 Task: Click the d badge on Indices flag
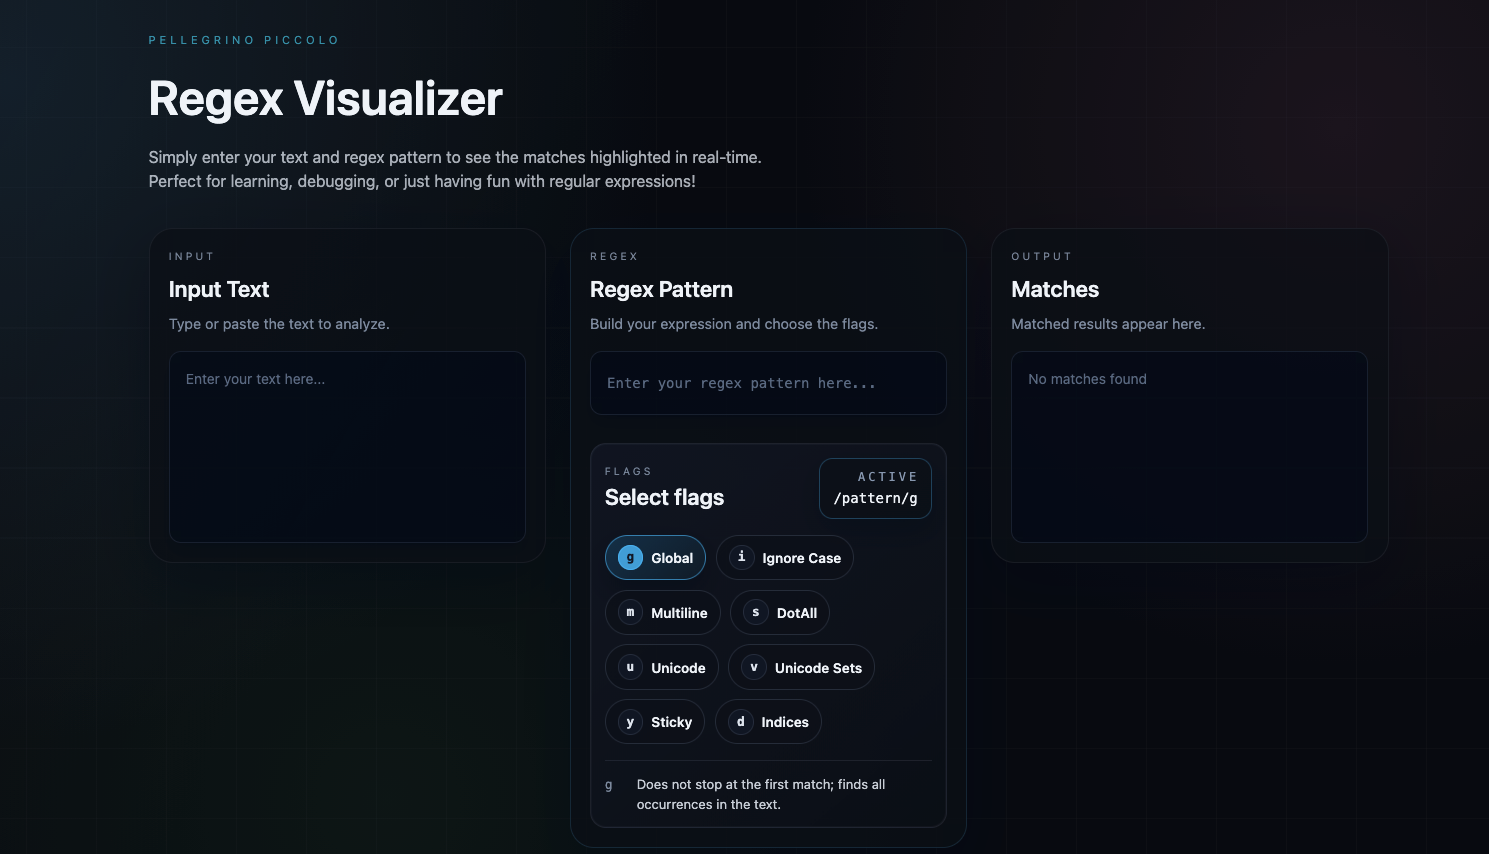pyautogui.click(x=740, y=721)
